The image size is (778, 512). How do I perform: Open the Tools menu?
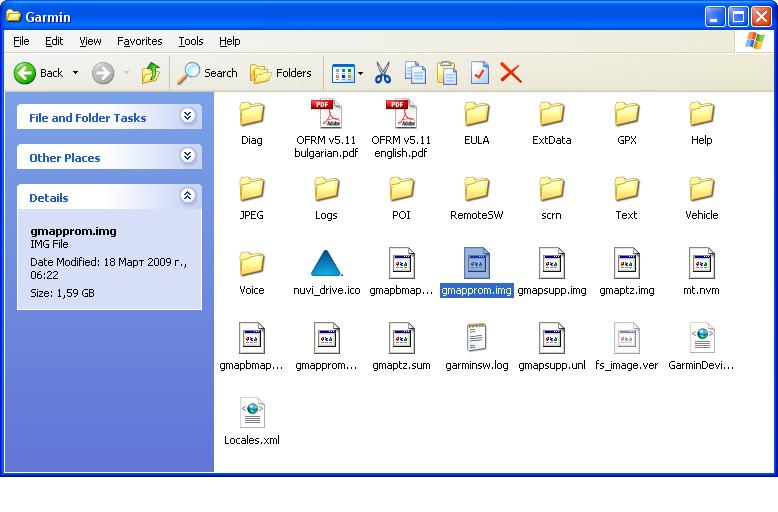click(190, 41)
